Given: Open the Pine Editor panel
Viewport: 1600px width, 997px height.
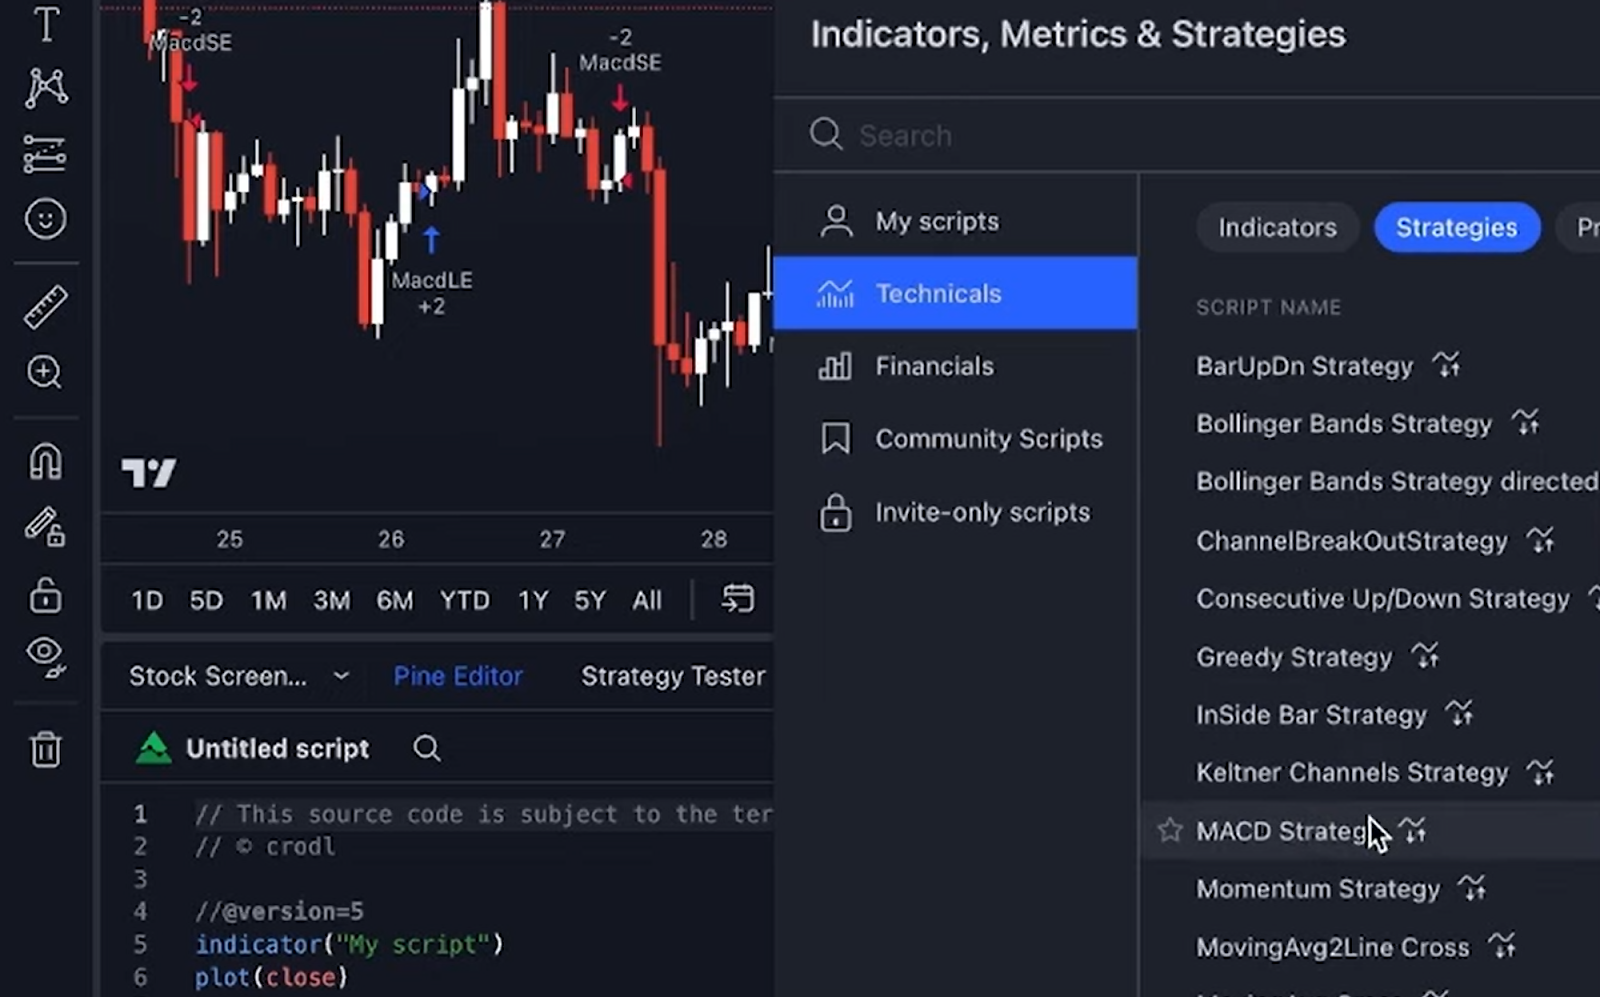Looking at the screenshot, I should (458, 676).
